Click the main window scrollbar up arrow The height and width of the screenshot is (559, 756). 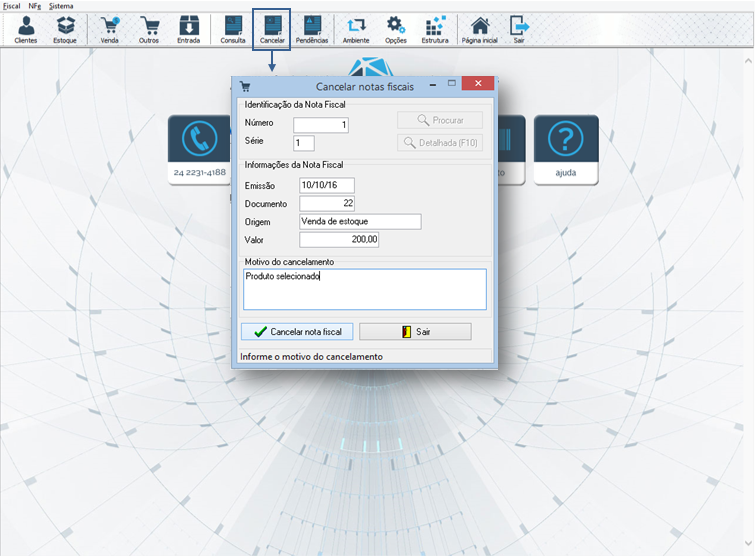click(x=748, y=61)
